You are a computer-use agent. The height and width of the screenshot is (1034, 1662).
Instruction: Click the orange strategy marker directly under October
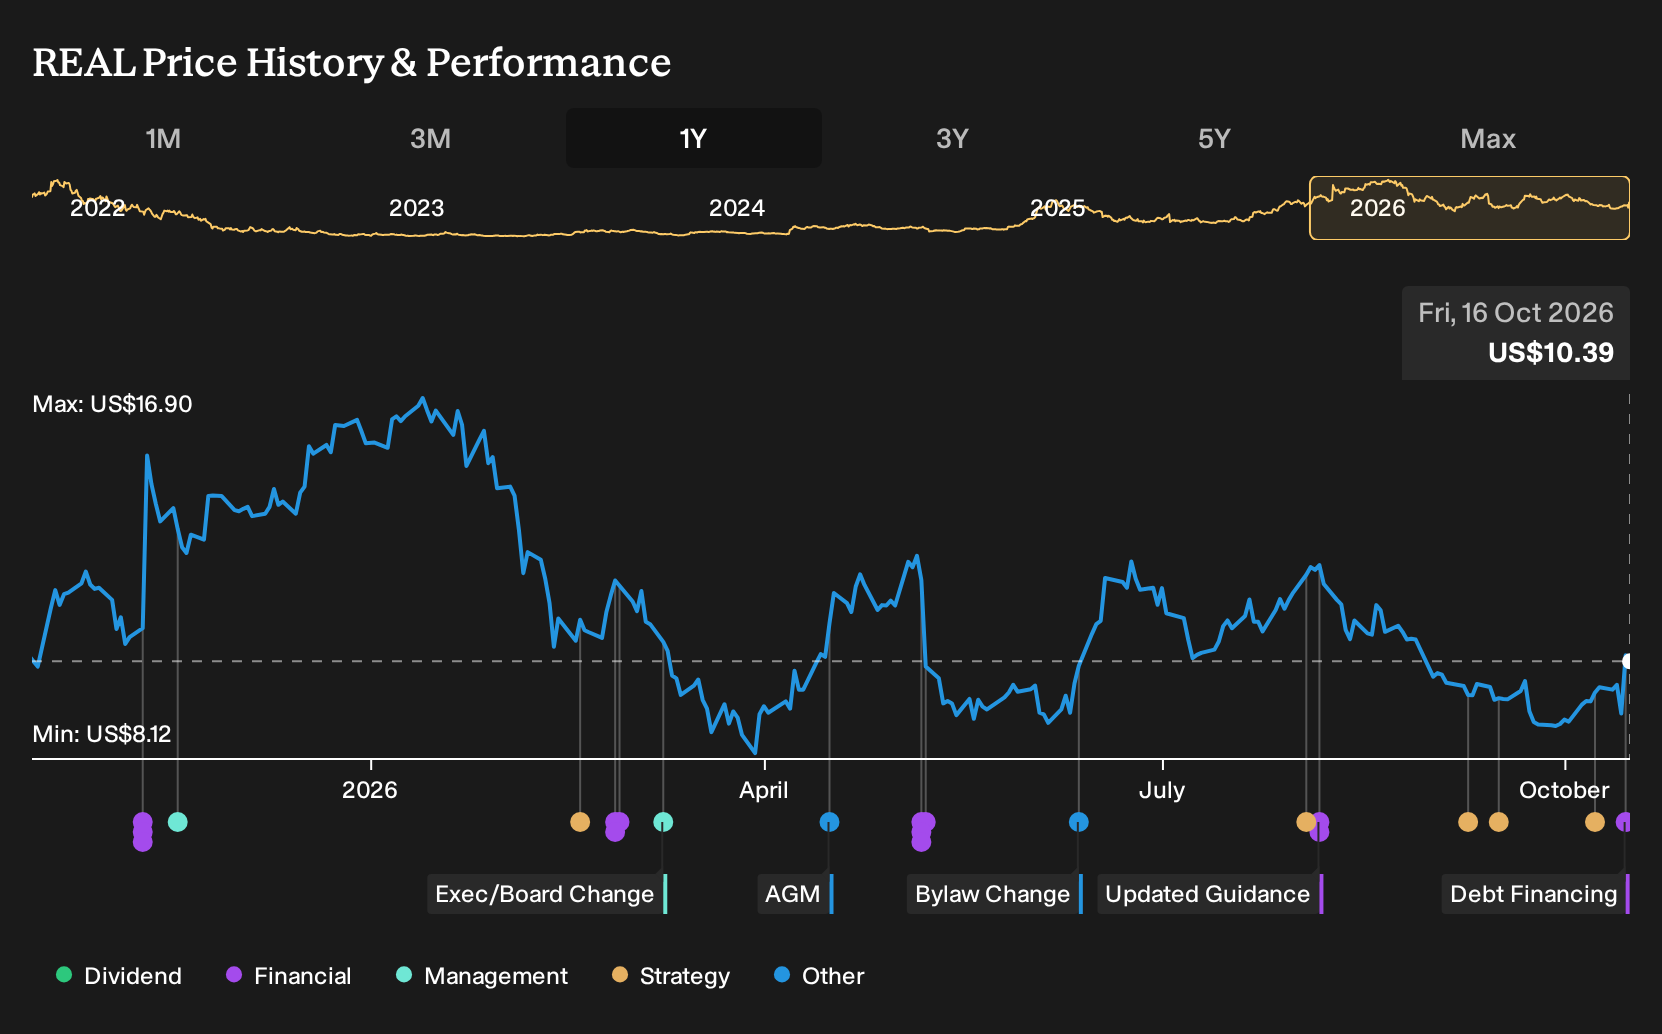(1595, 822)
